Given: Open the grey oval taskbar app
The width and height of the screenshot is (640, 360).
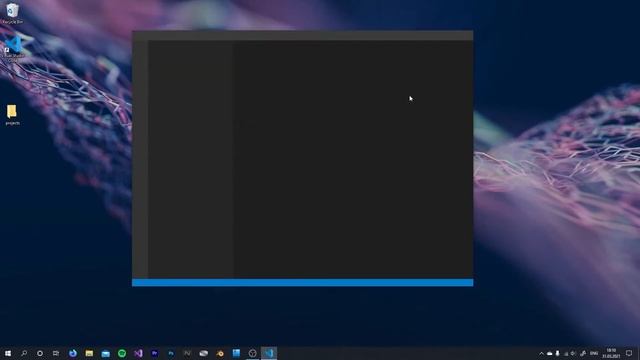Looking at the screenshot, I should coord(203,353).
